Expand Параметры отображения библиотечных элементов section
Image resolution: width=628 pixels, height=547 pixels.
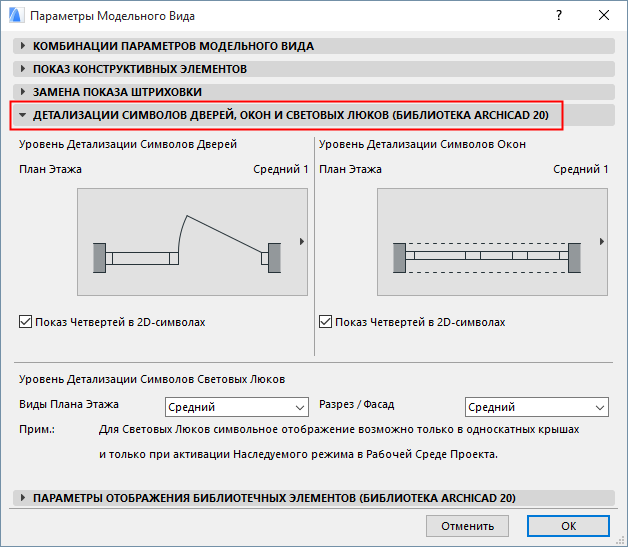click(x=314, y=498)
